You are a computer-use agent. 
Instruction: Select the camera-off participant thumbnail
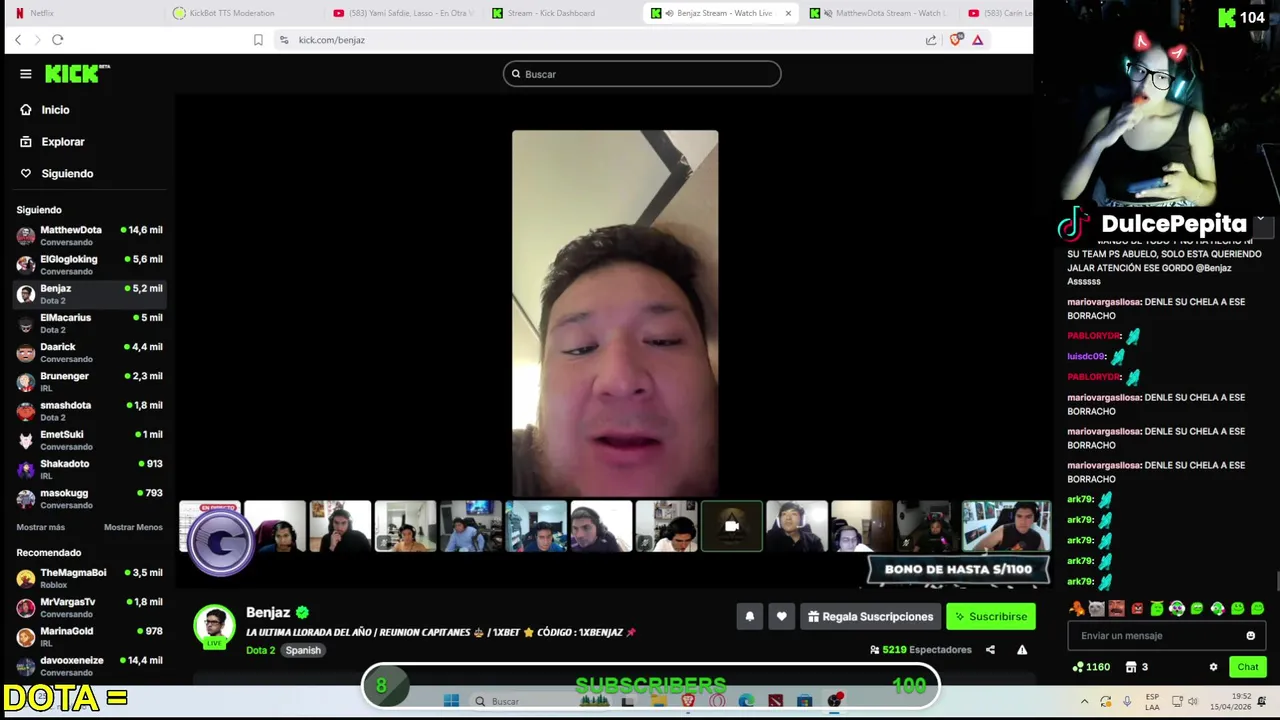click(731, 526)
